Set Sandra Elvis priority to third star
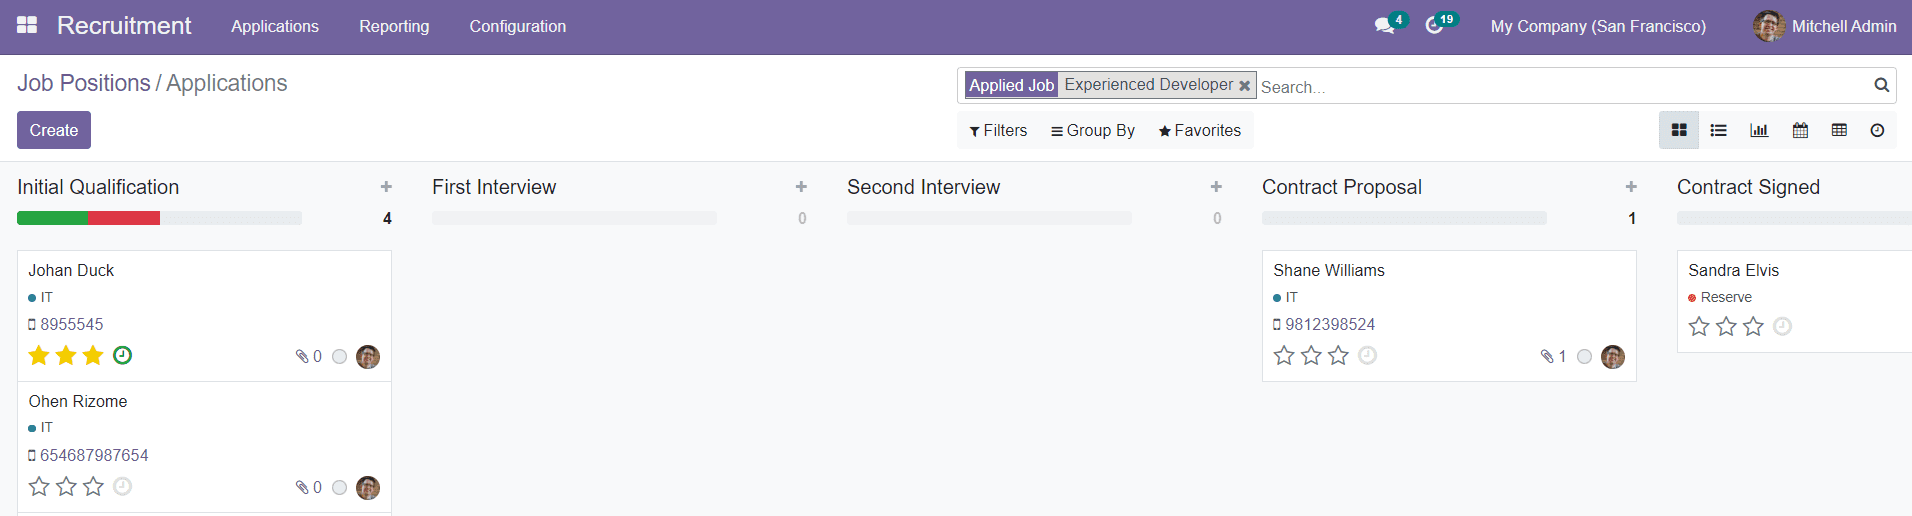 (x=1753, y=326)
